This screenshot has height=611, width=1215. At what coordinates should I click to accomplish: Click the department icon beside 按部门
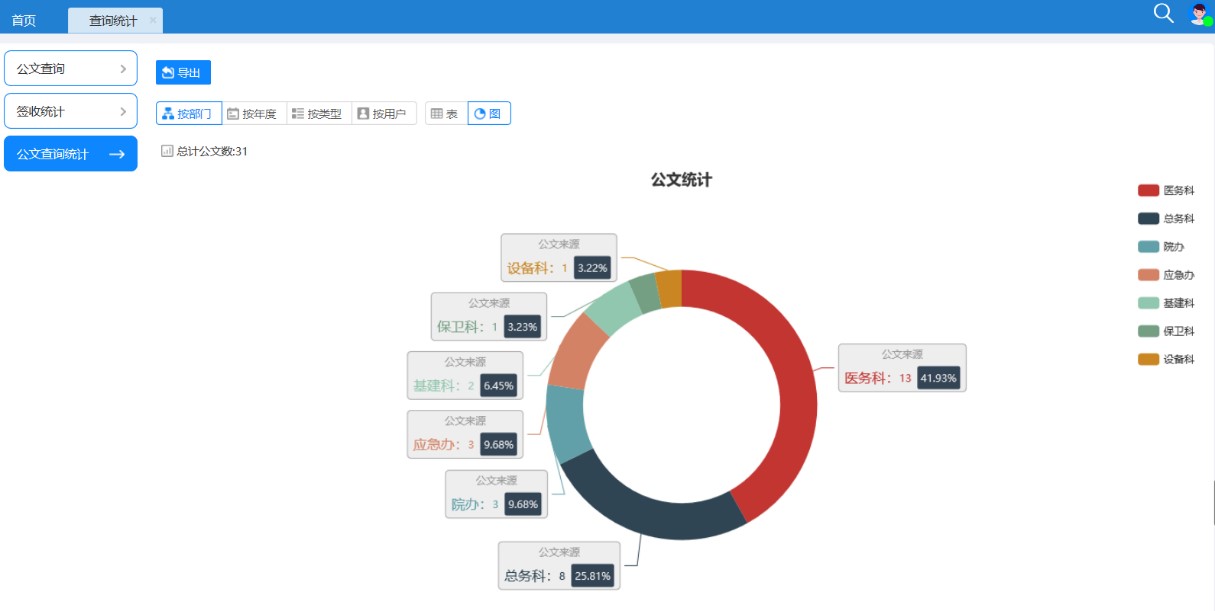tap(168, 114)
